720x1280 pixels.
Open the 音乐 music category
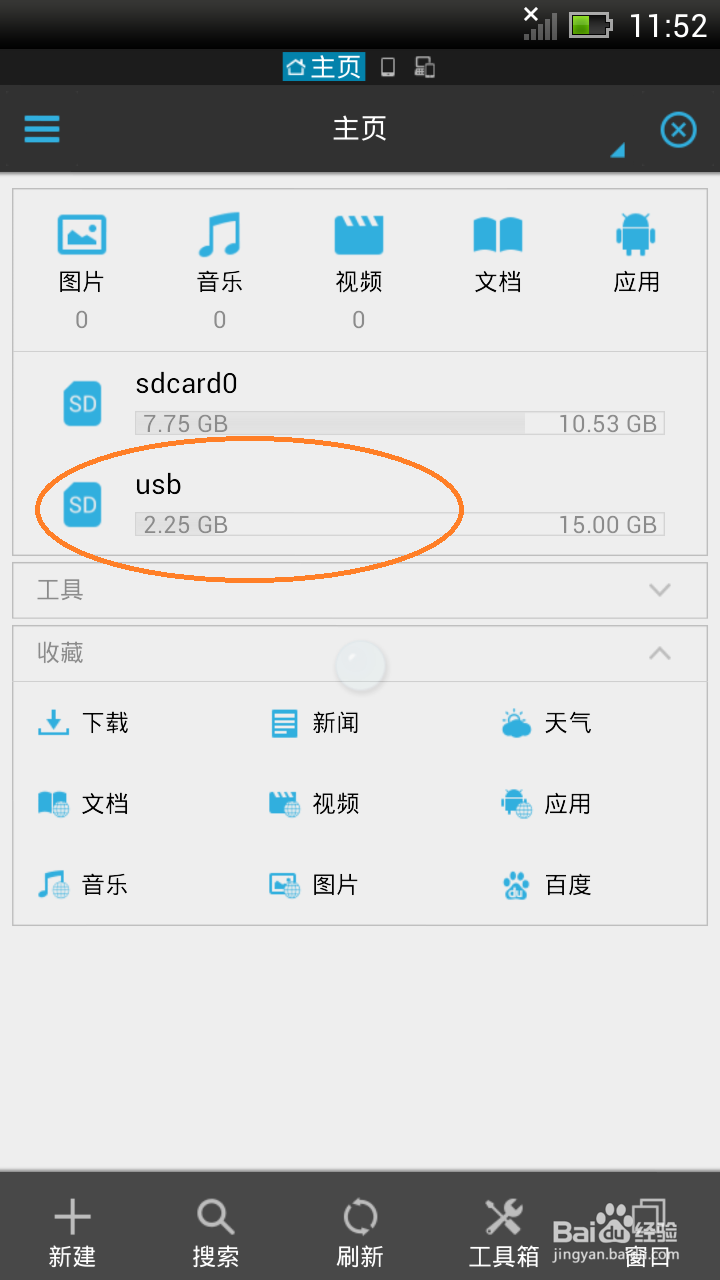click(x=220, y=256)
